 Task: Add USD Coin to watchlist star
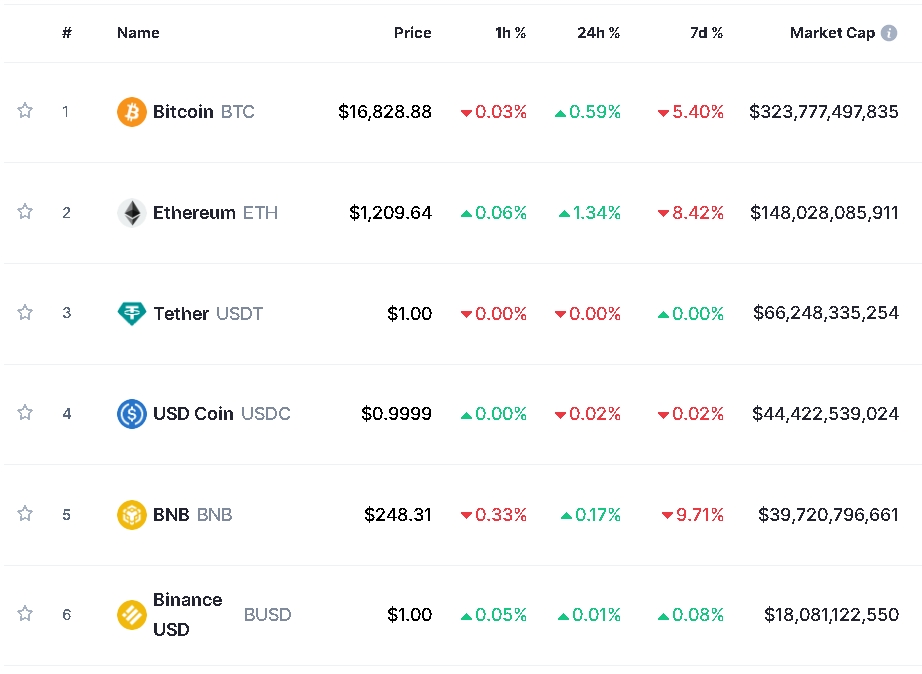pyautogui.click(x=25, y=413)
